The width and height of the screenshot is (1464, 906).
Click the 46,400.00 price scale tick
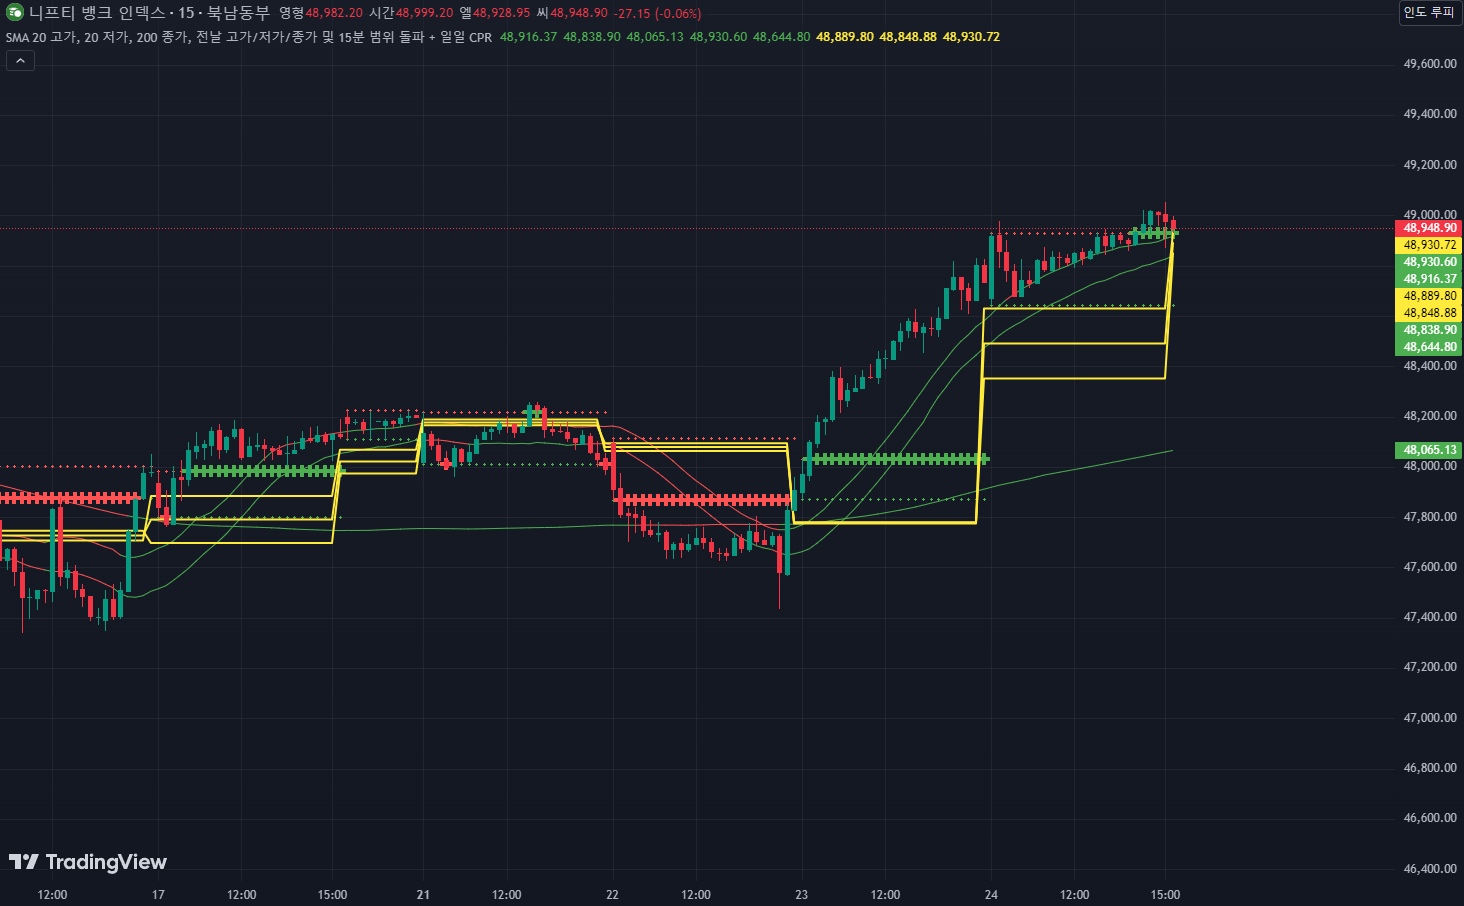(1429, 869)
